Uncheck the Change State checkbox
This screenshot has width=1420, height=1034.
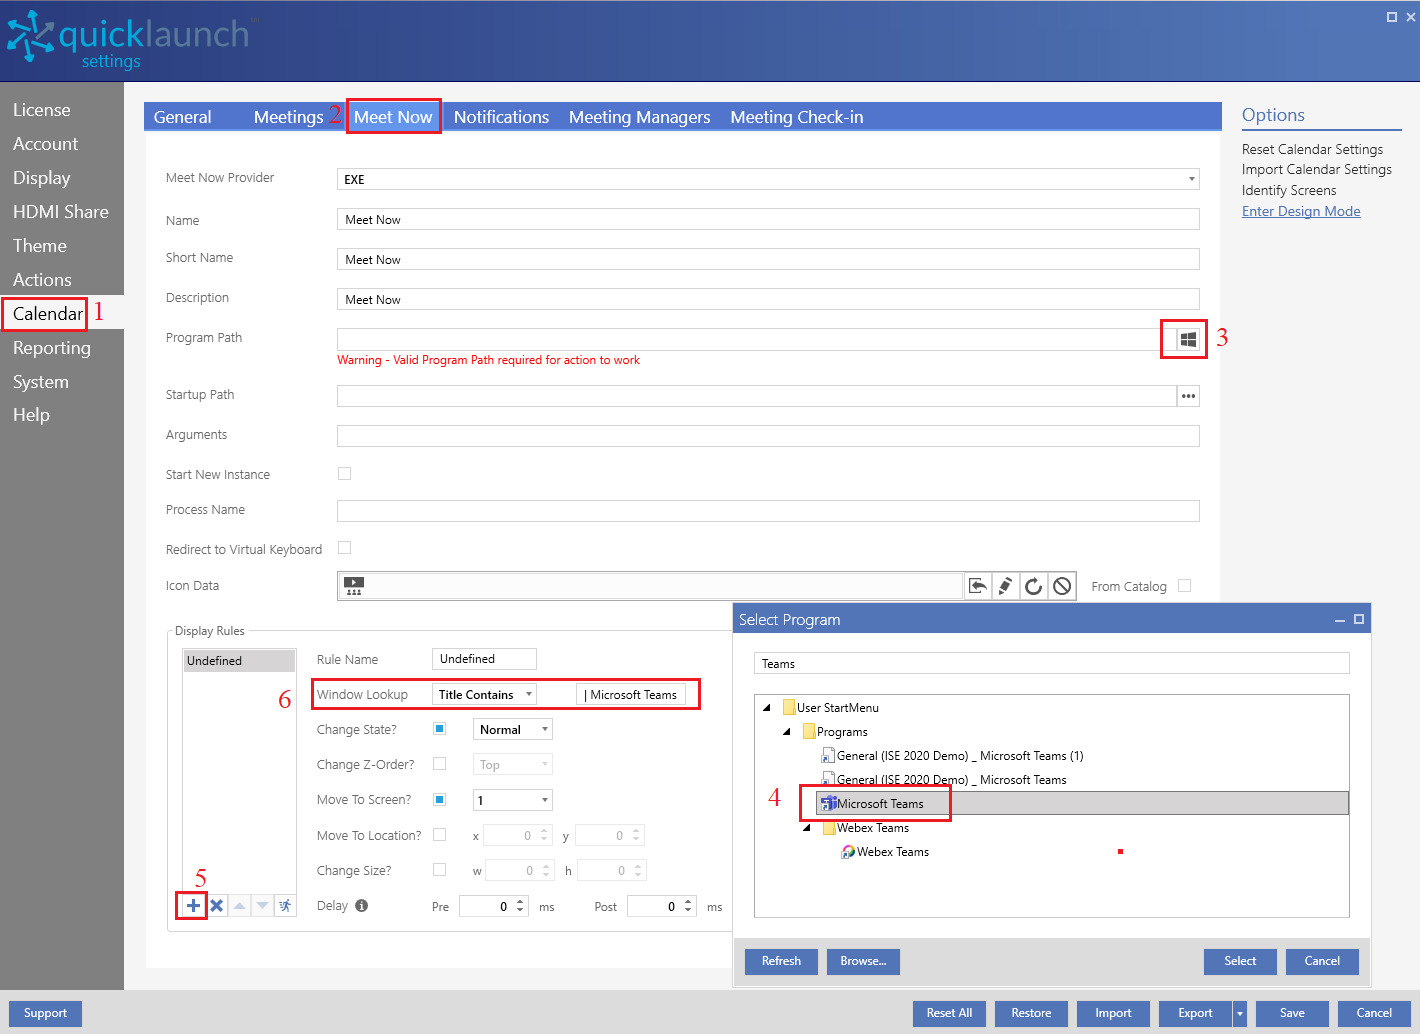(439, 729)
